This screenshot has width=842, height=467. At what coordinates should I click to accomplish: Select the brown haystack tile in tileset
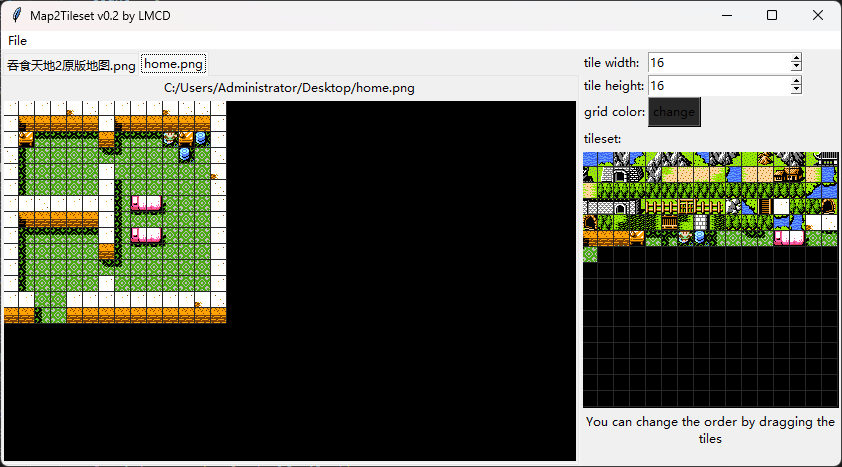point(767,159)
